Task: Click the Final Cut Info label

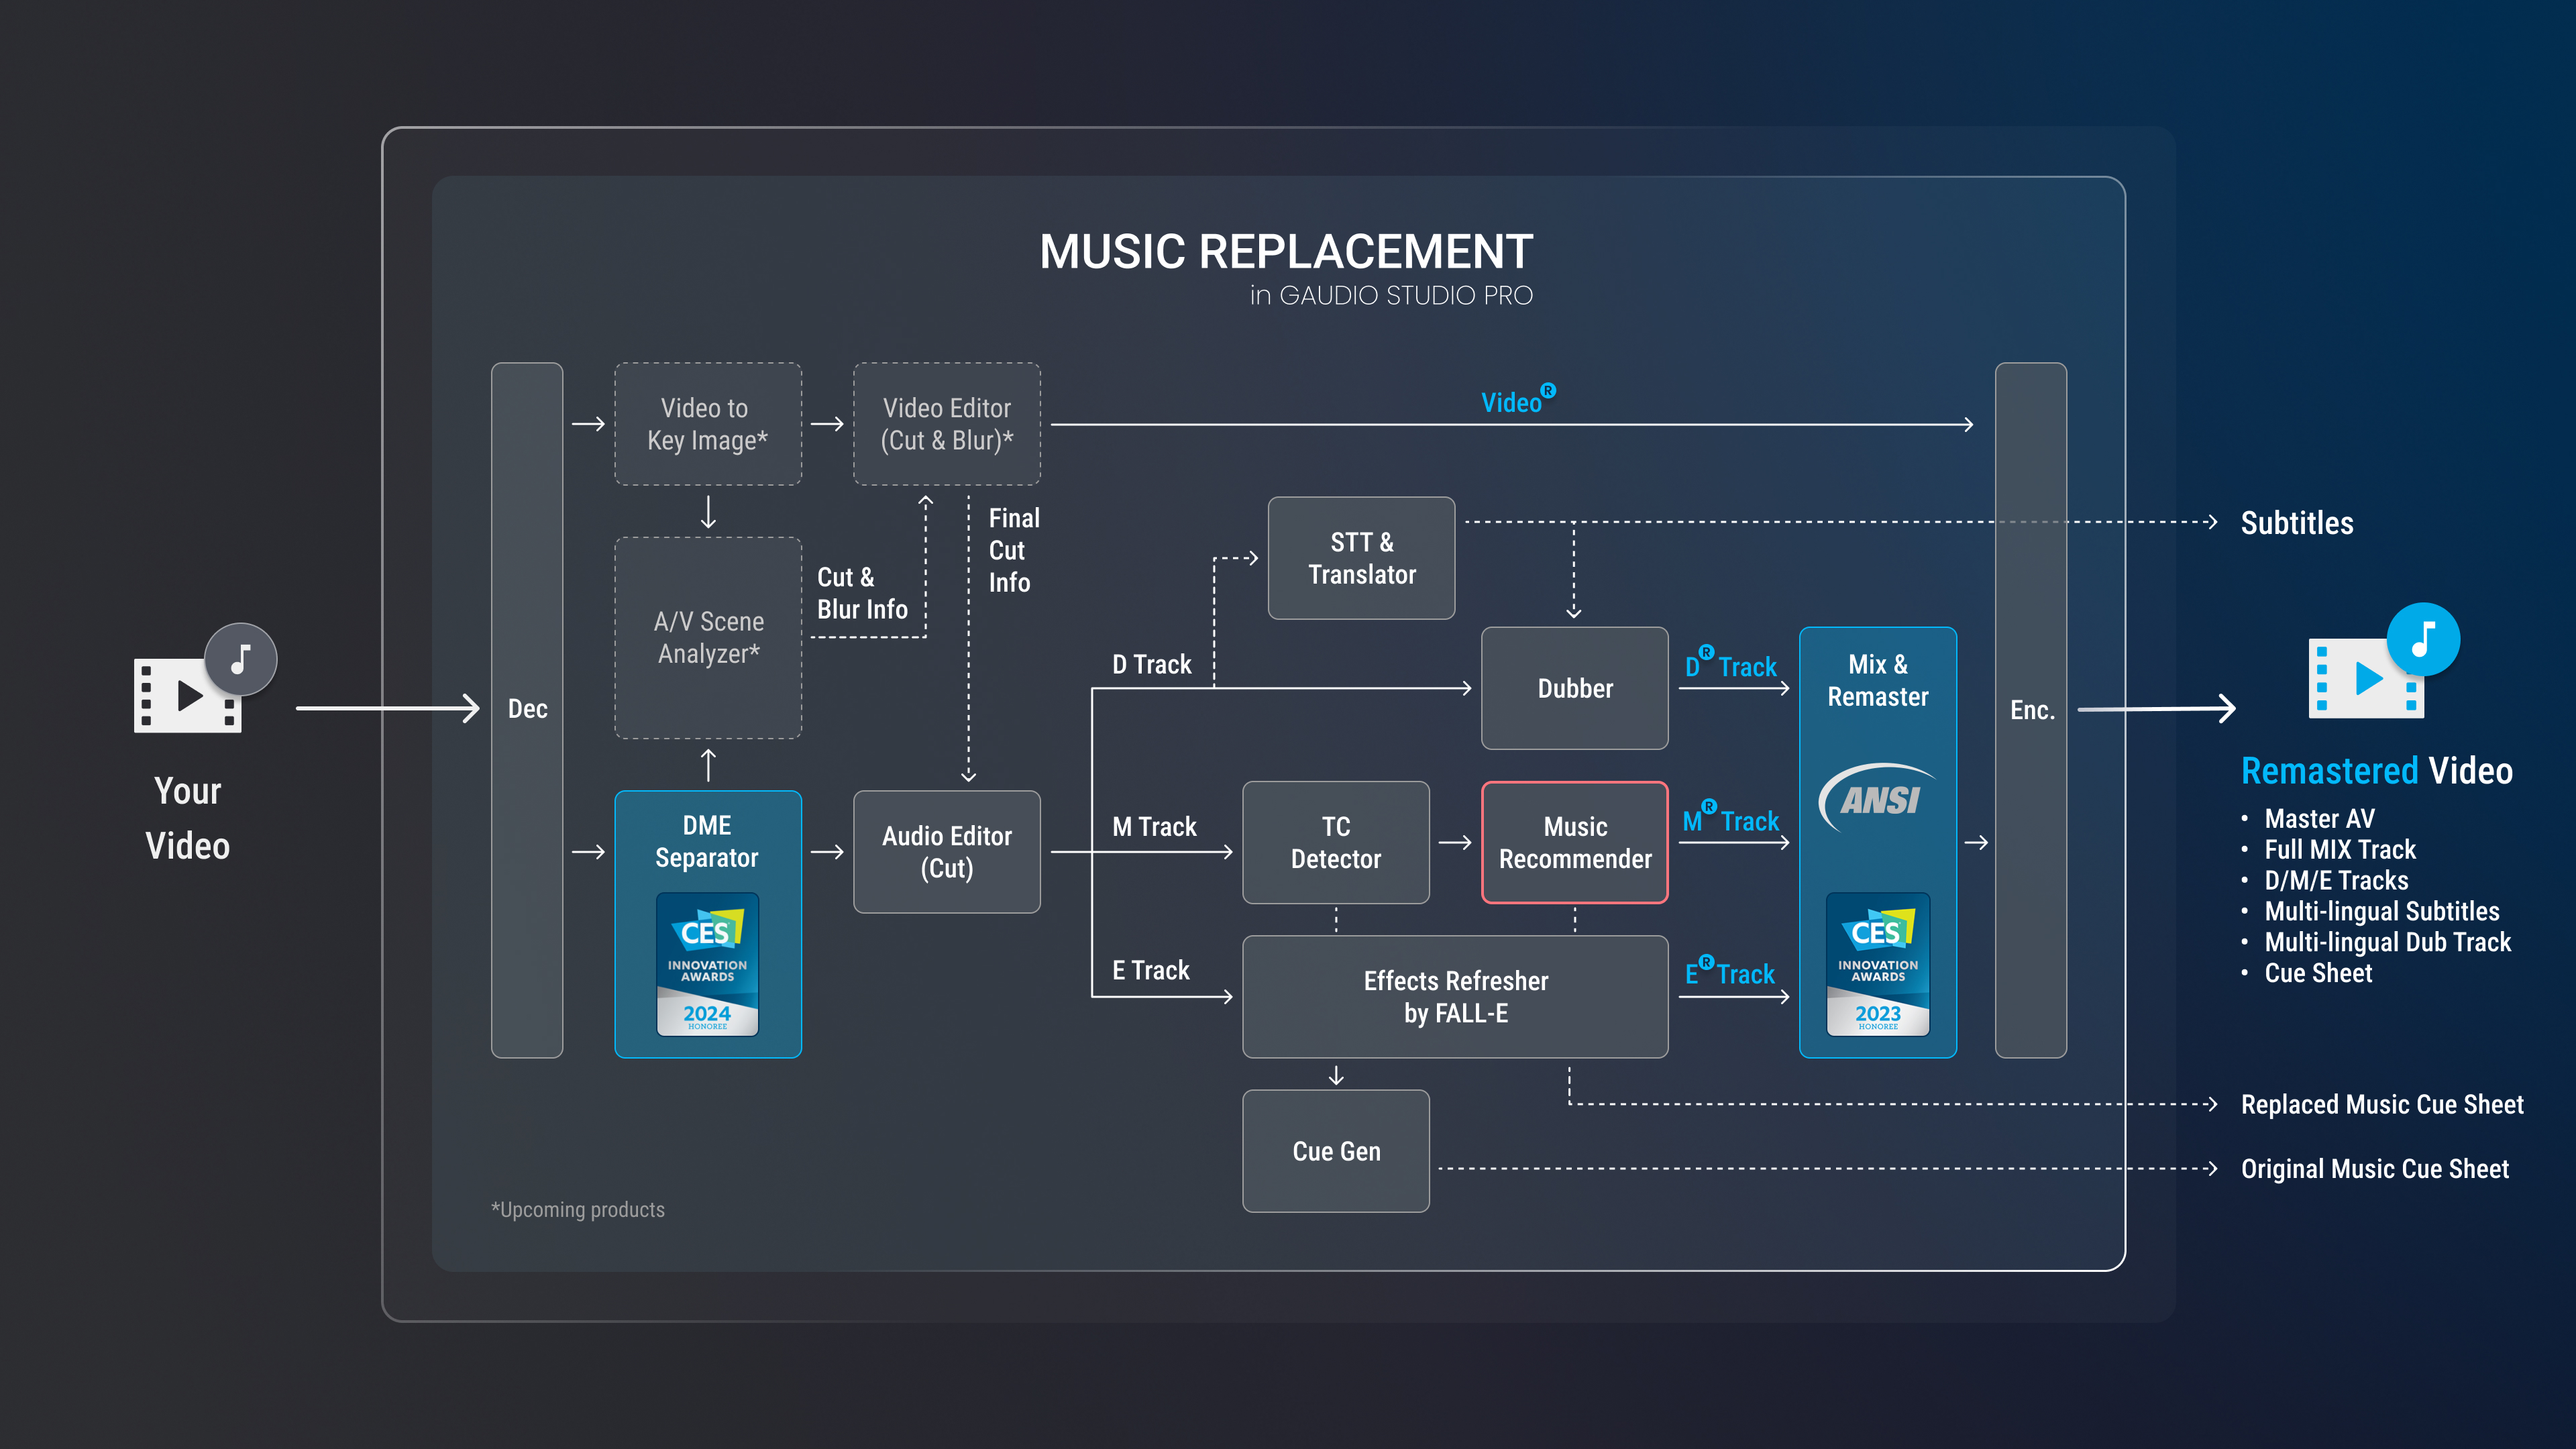Action: [x=1014, y=550]
